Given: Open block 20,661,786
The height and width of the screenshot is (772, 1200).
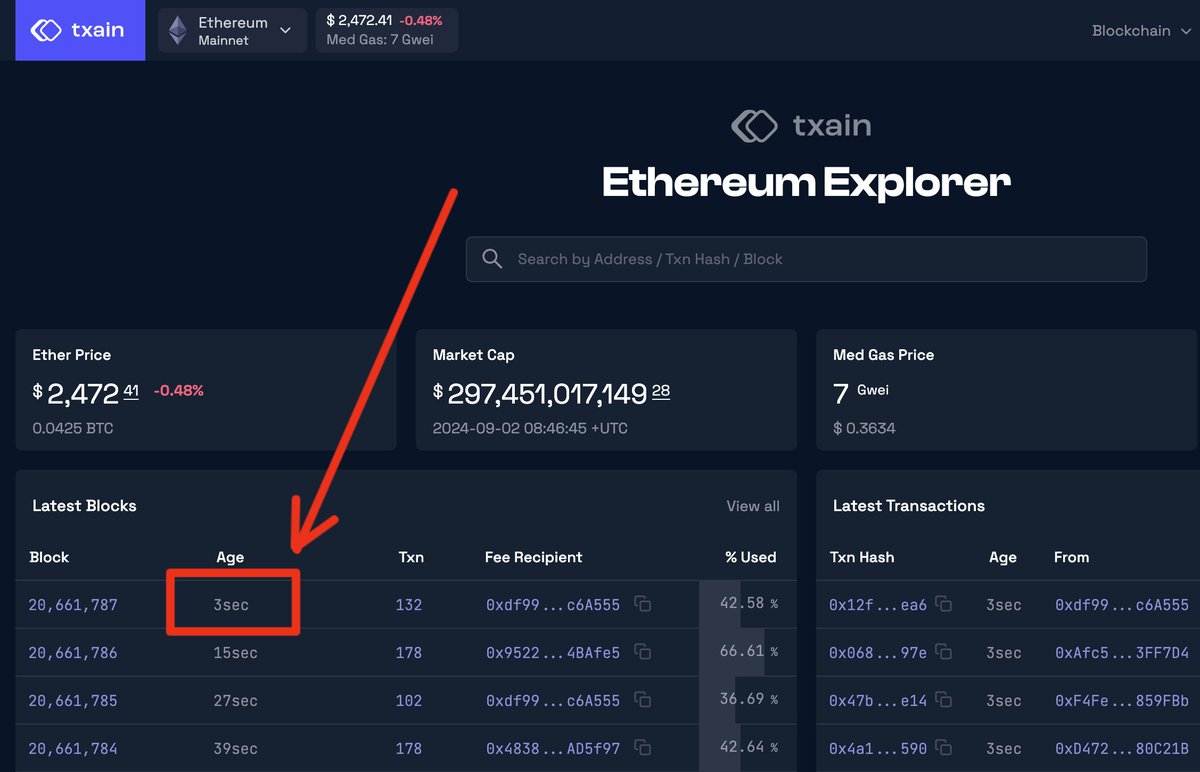Looking at the screenshot, I should pyautogui.click(x=73, y=653).
